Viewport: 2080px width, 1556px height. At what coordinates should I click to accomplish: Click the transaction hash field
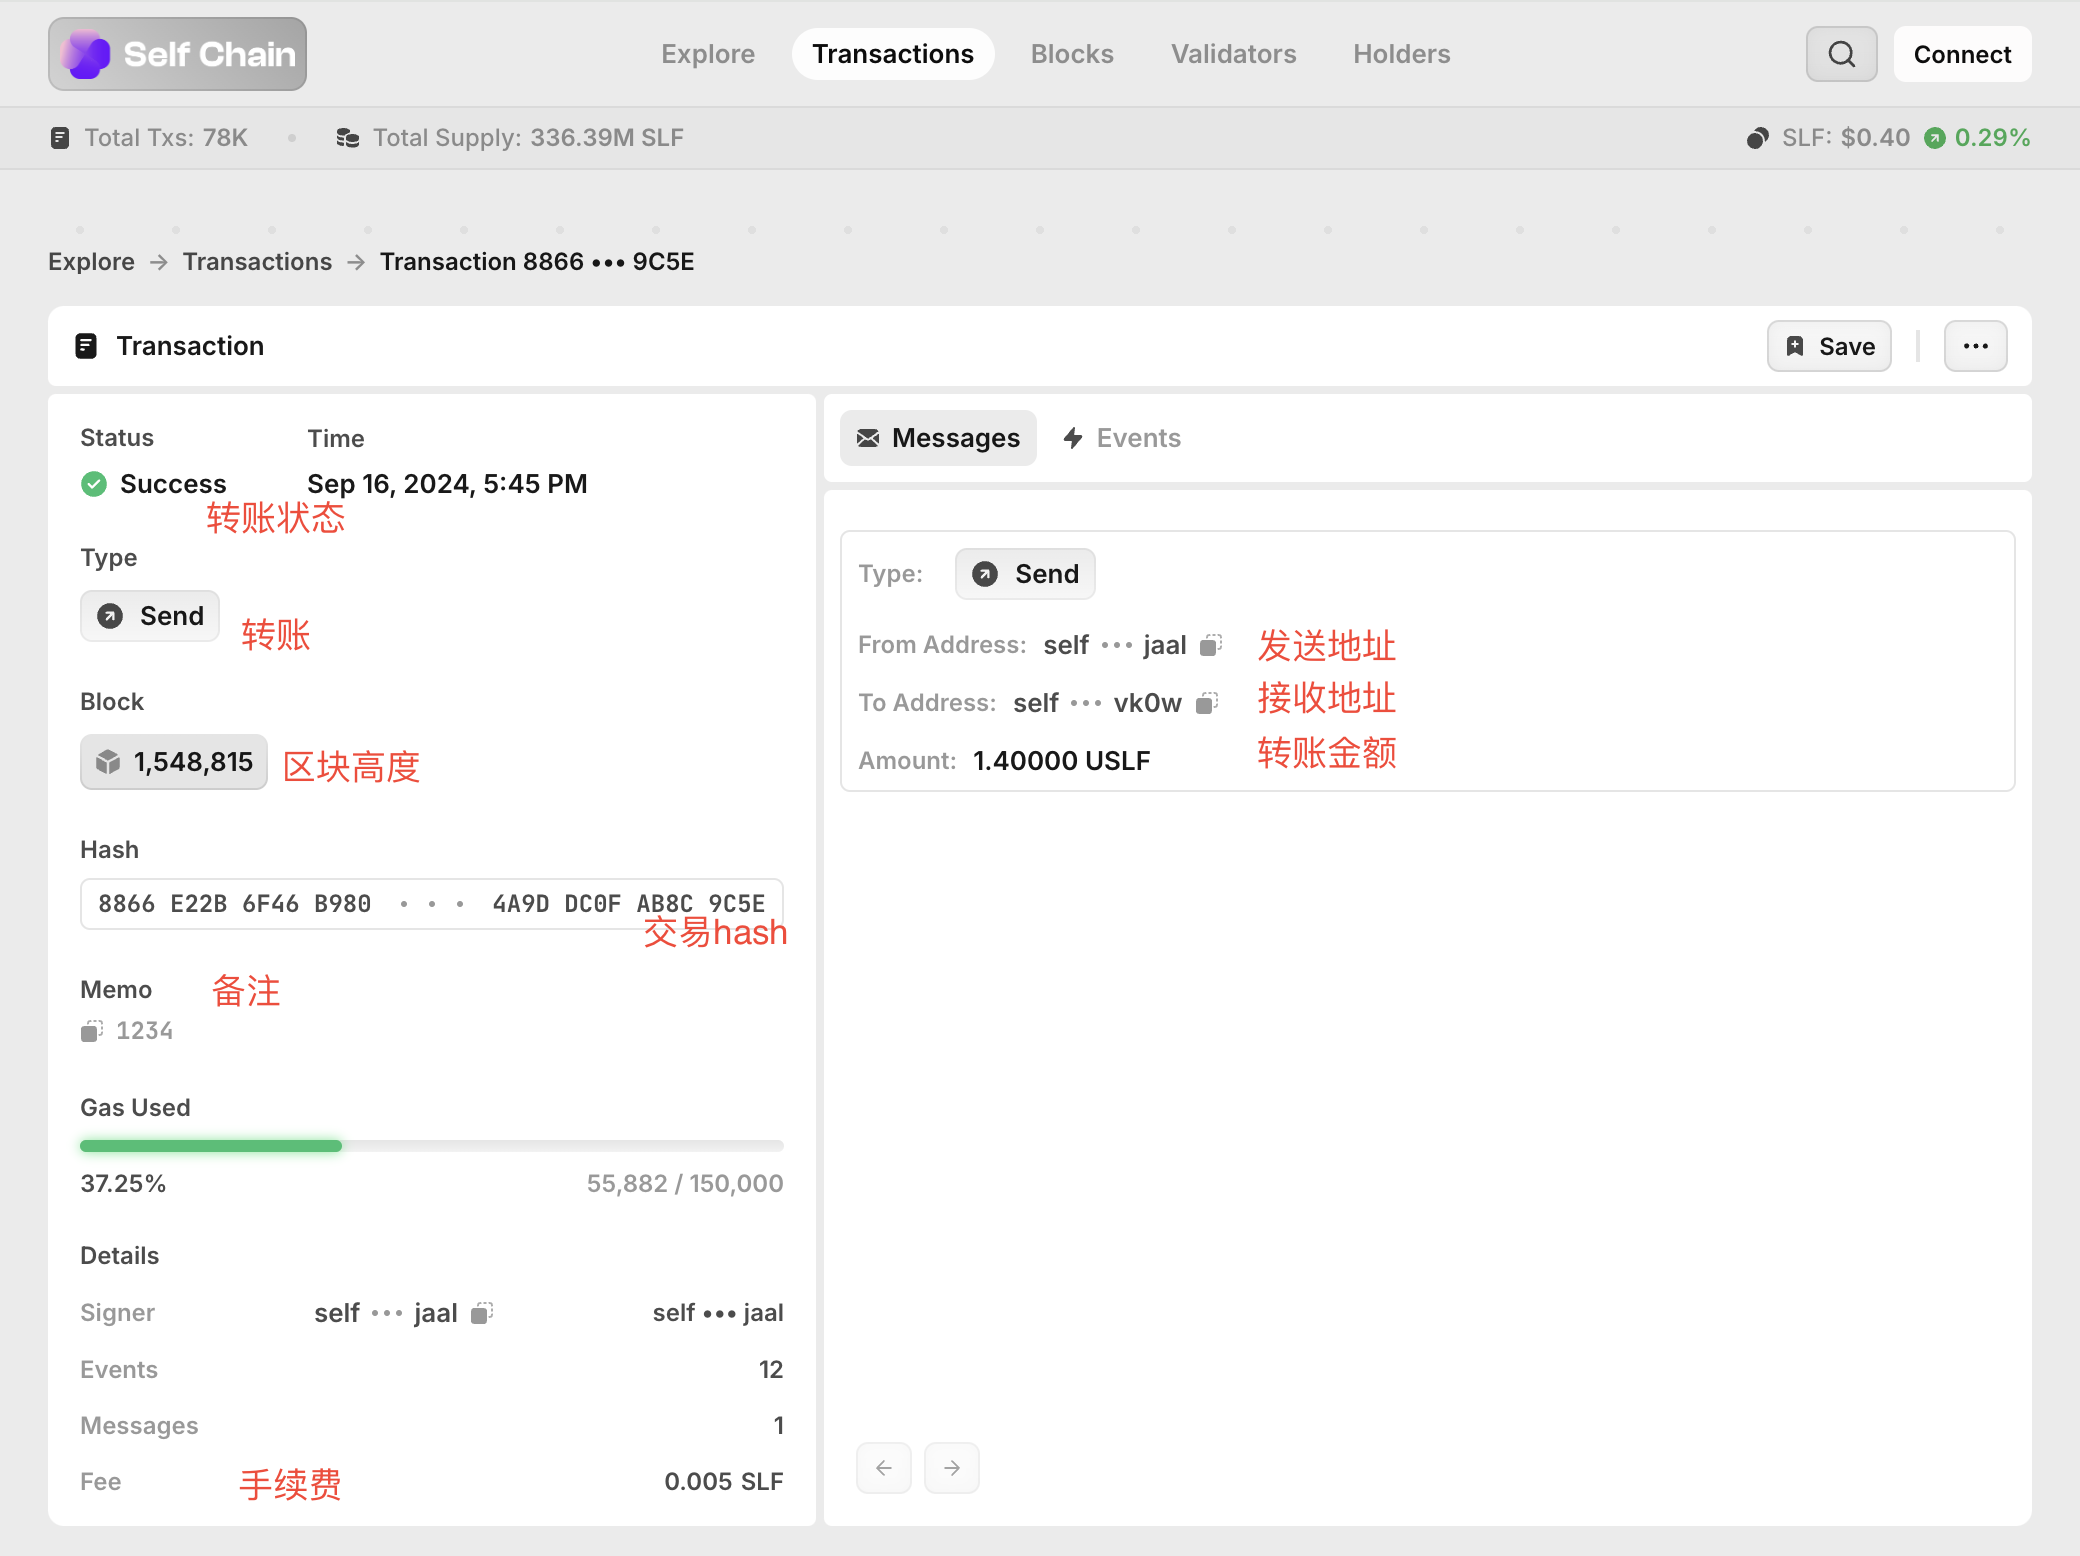431,904
